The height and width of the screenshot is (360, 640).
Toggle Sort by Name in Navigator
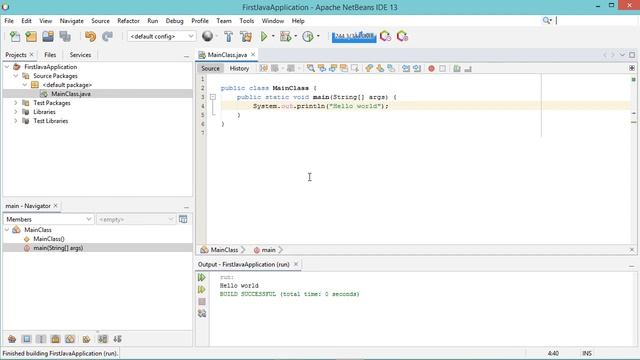click(103, 339)
